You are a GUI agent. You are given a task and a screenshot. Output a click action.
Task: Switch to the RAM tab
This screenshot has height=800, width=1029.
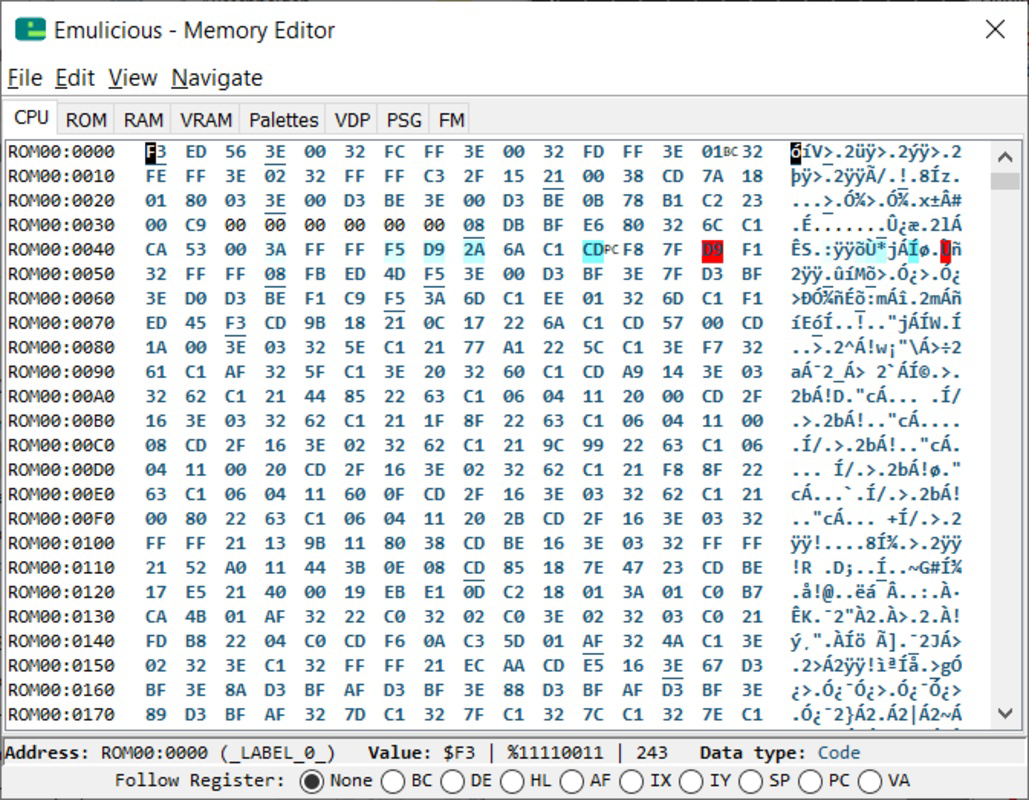pos(143,120)
